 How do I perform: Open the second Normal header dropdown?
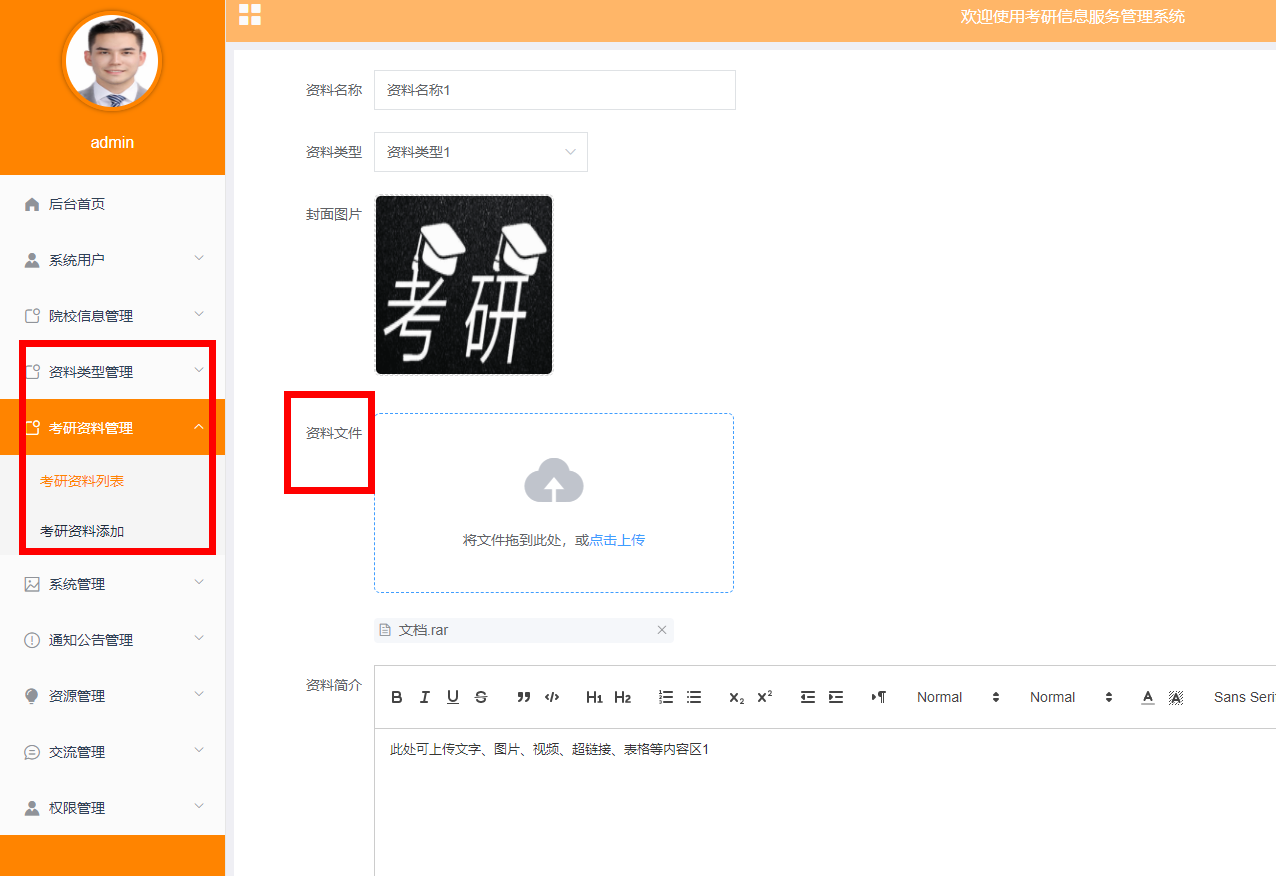[x=1071, y=697]
